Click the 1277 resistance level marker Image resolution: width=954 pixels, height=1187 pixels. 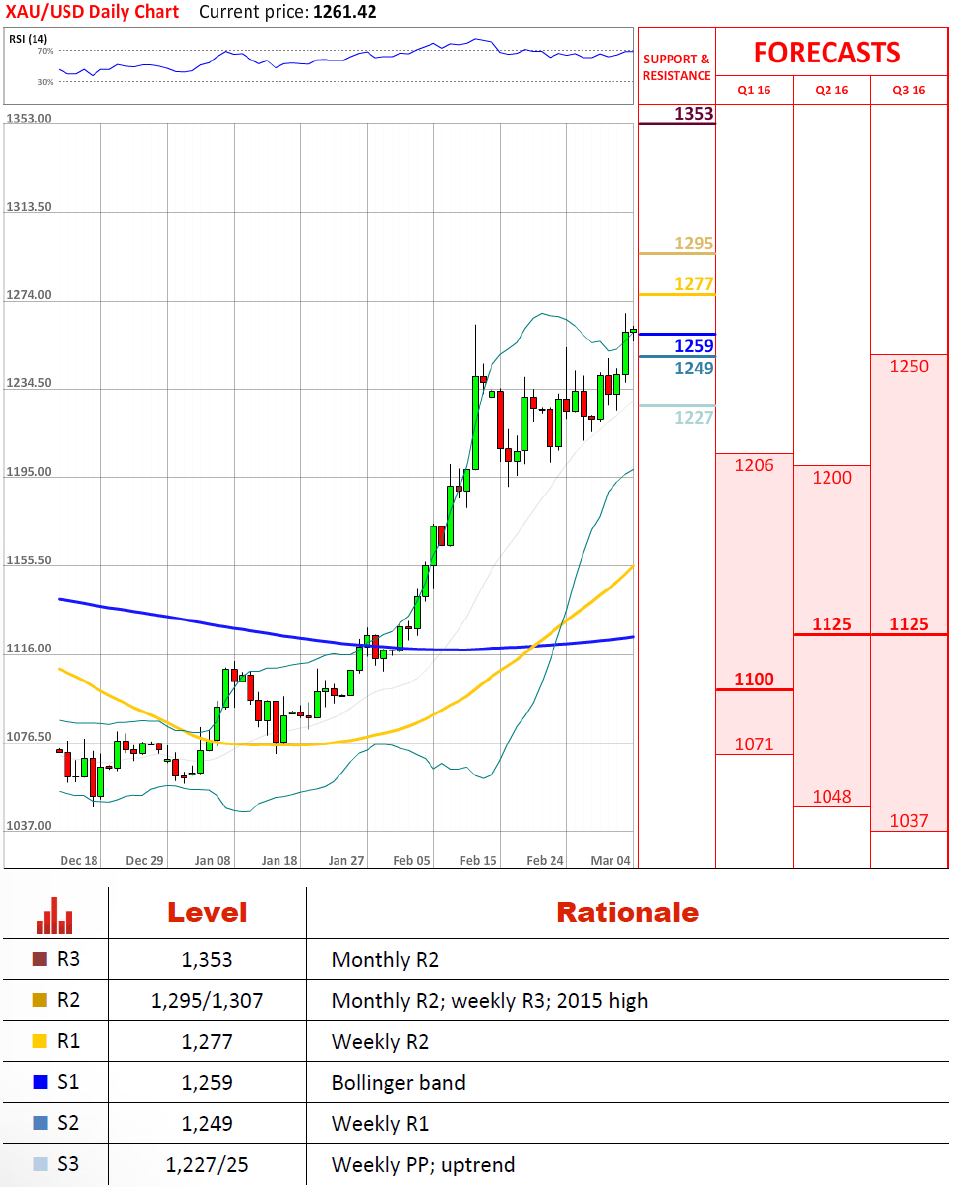(694, 284)
